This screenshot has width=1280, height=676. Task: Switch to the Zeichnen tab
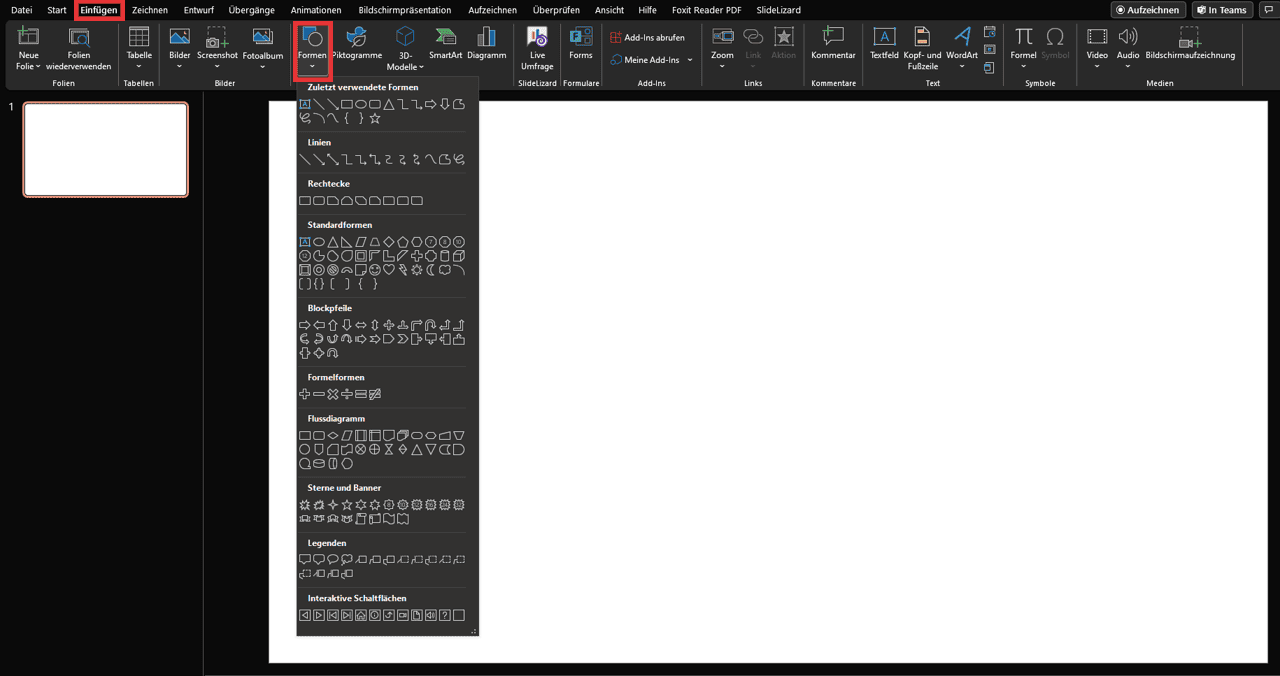click(150, 10)
